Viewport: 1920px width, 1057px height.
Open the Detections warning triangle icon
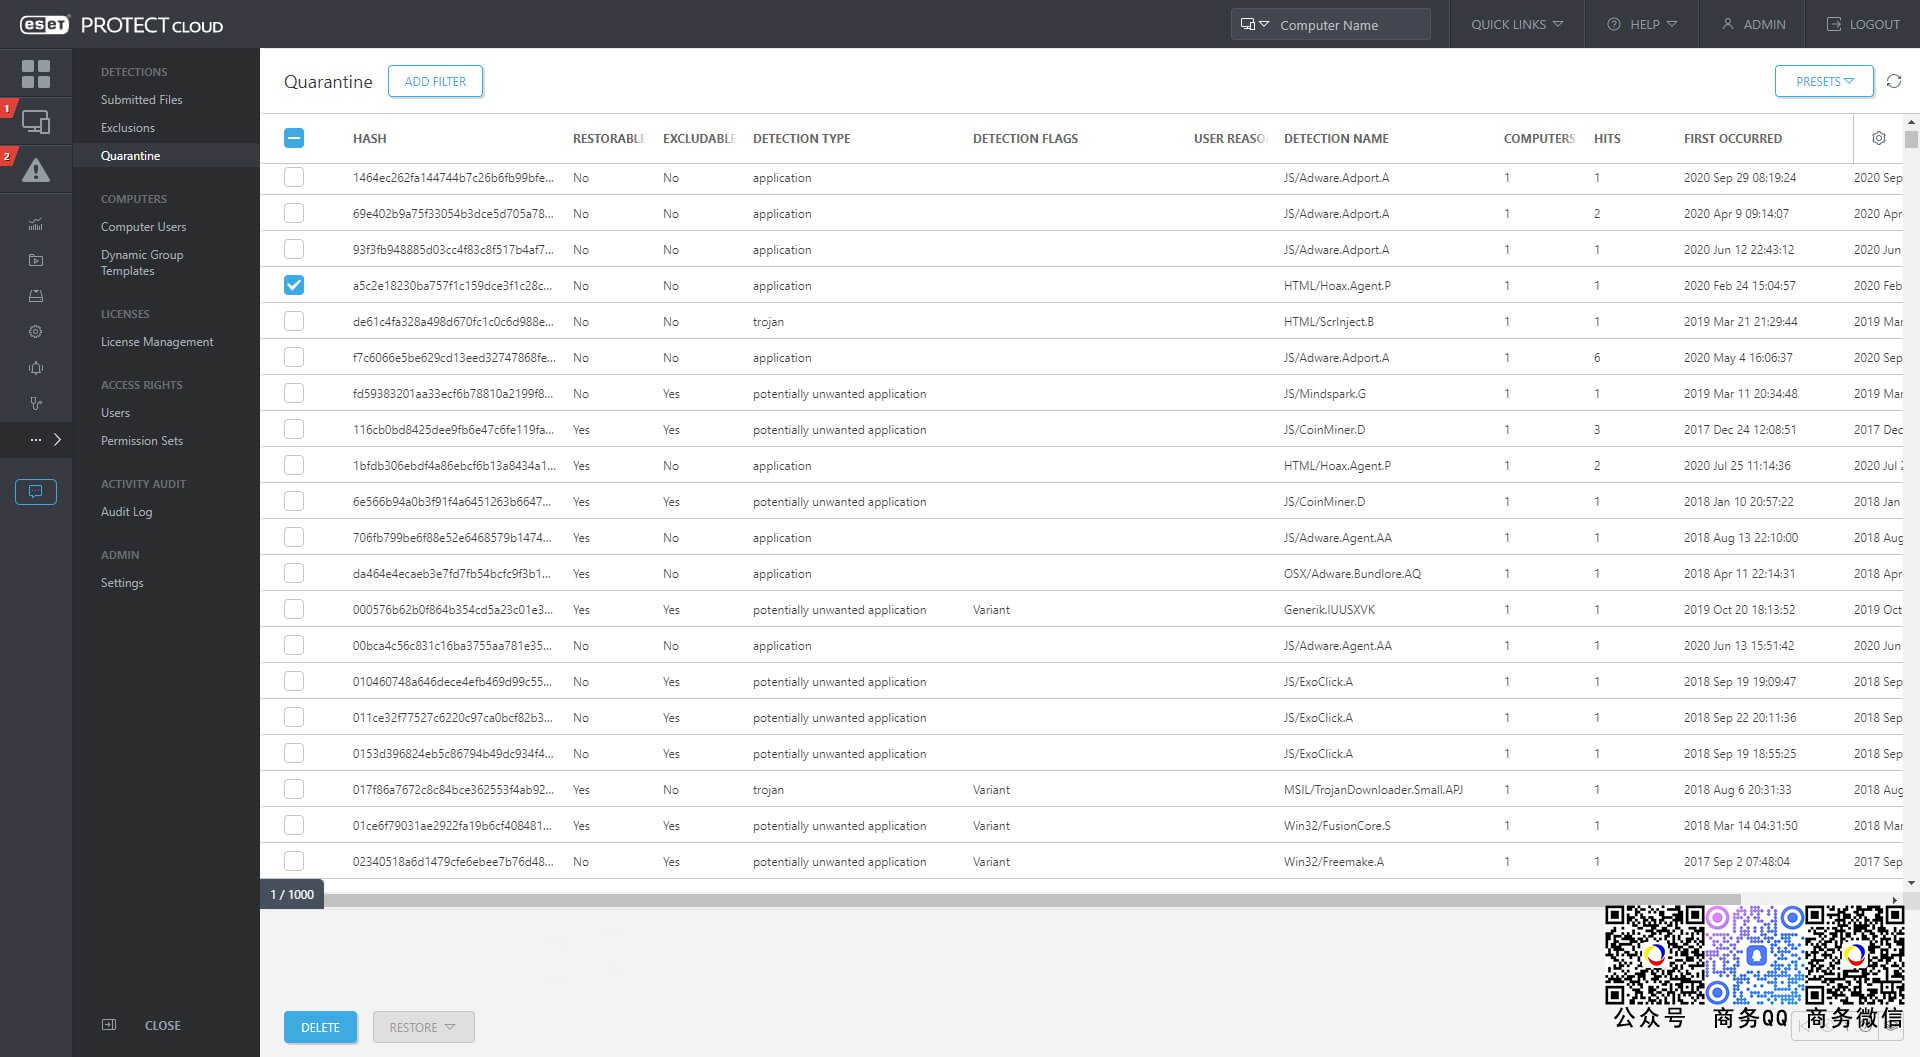(x=36, y=170)
